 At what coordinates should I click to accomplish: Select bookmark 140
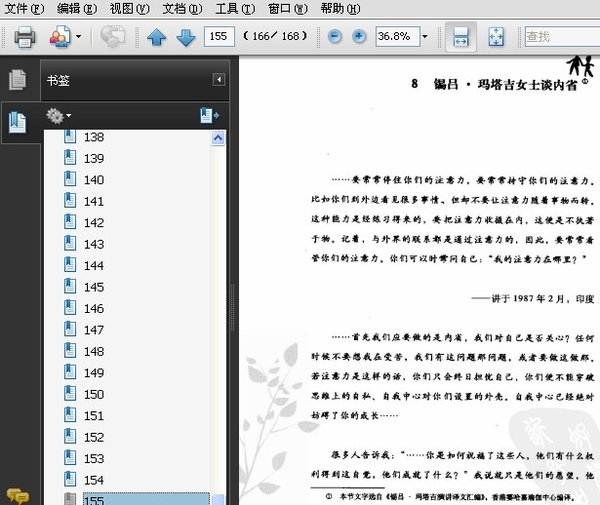94,180
